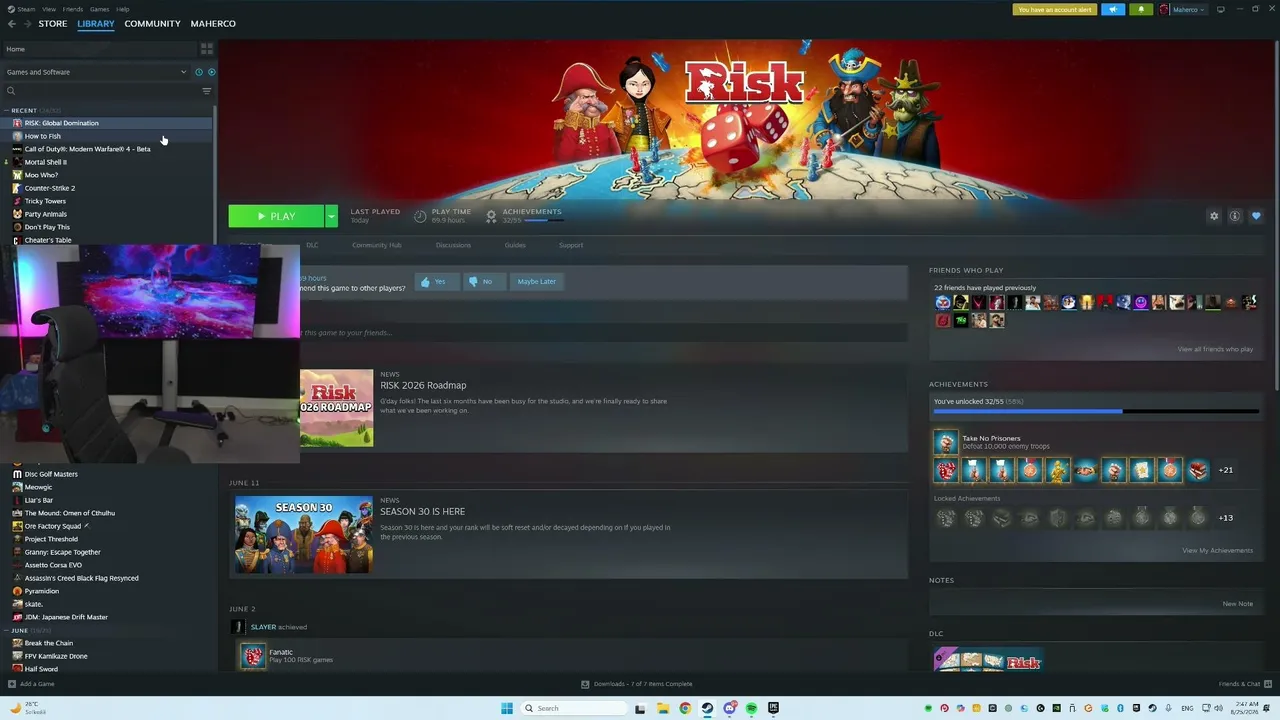Viewport: 1280px width, 720px height.
Task: Choose Maybe Later for recommendation
Action: pyautogui.click(x=536, y=281)
